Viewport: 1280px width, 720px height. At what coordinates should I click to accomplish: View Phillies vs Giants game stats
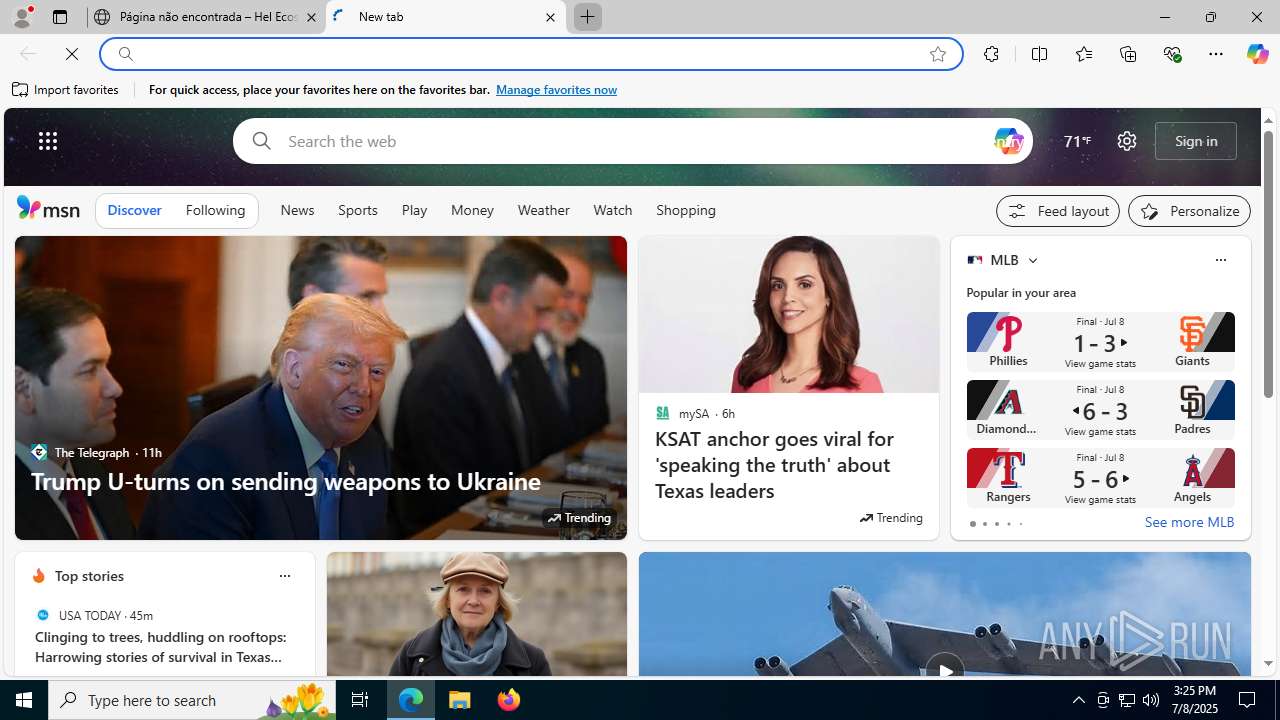pos(1100,342)
